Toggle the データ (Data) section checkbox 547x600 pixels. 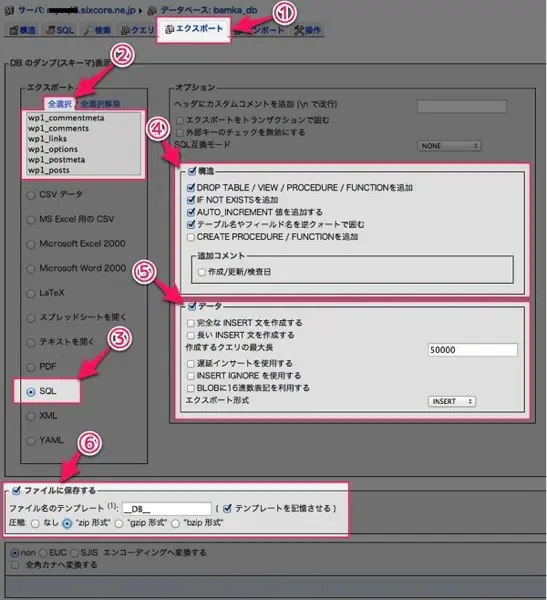[192, 306]
